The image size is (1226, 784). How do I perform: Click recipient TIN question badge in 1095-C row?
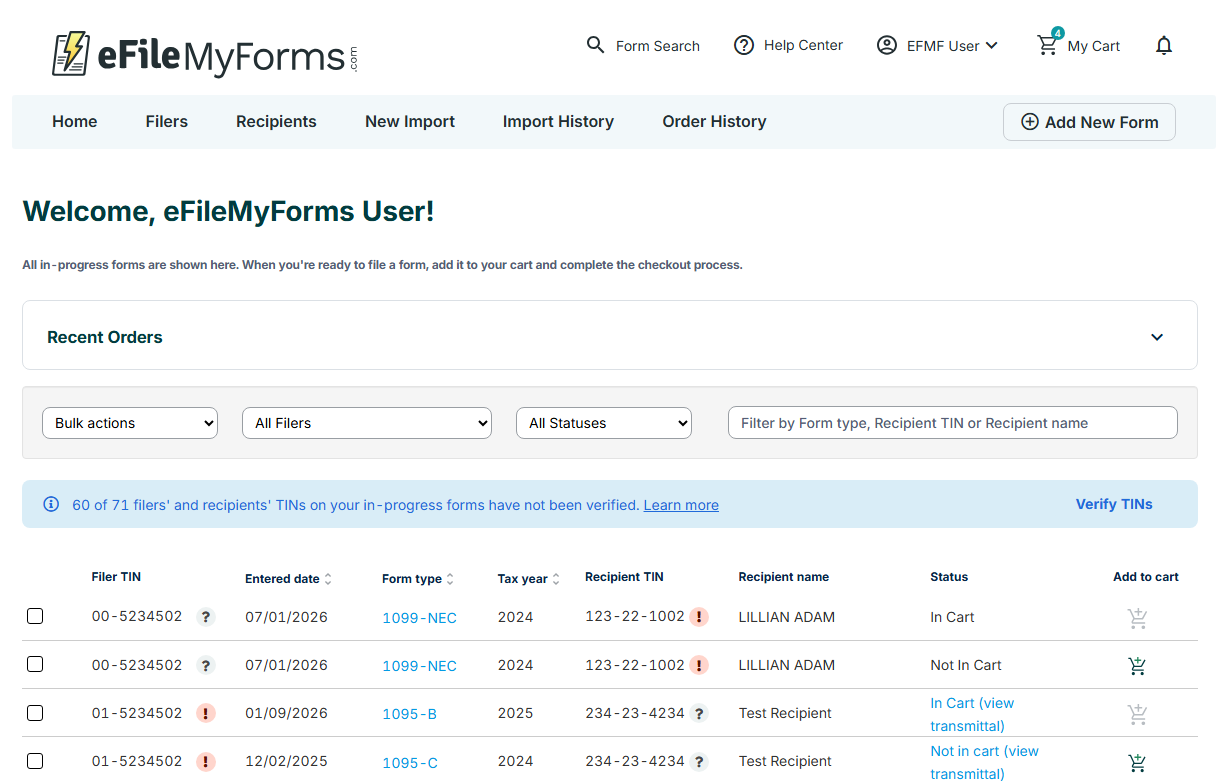tap(699, 761)
